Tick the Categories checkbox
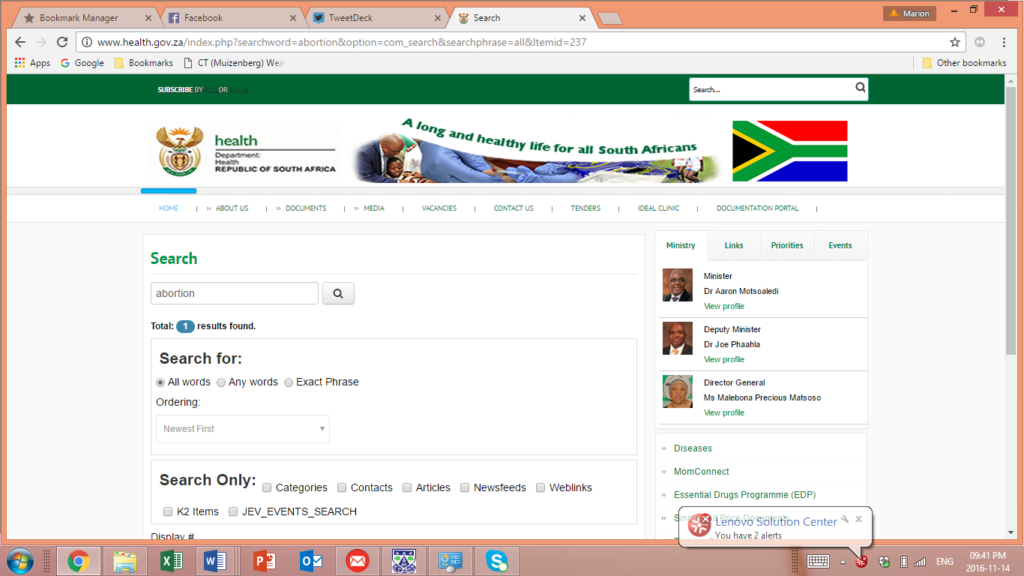The height and width of the screenshot is (576, 1024). 266,488
